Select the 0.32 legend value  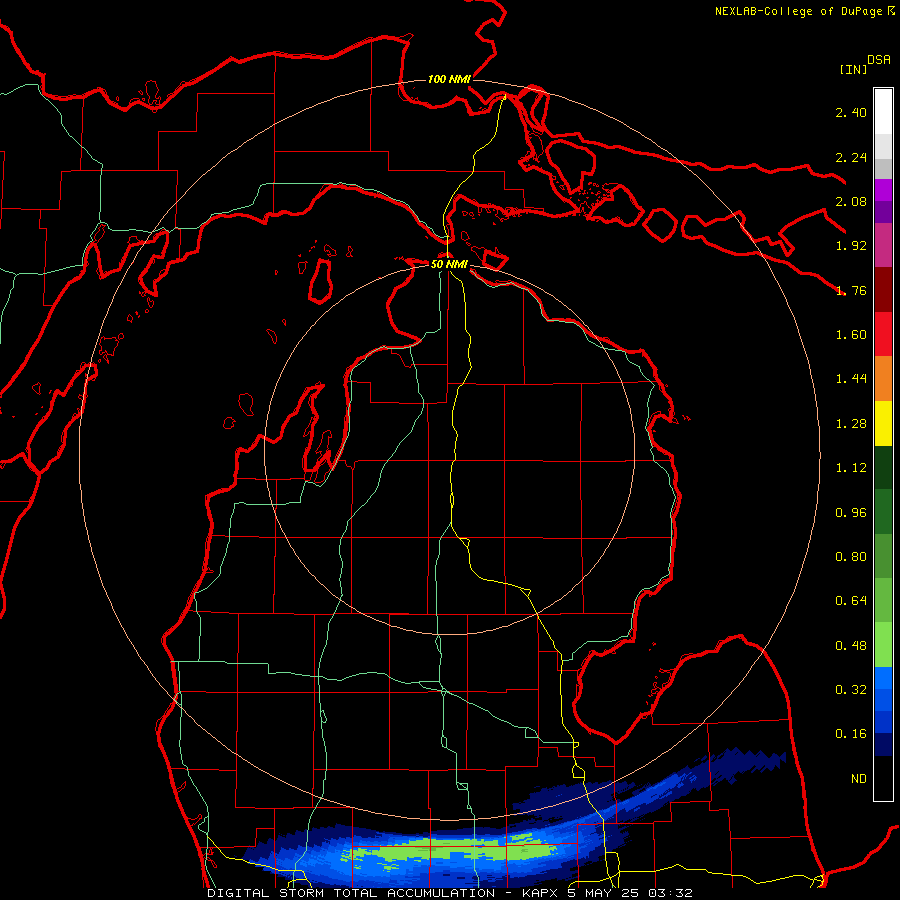point(851,690)
